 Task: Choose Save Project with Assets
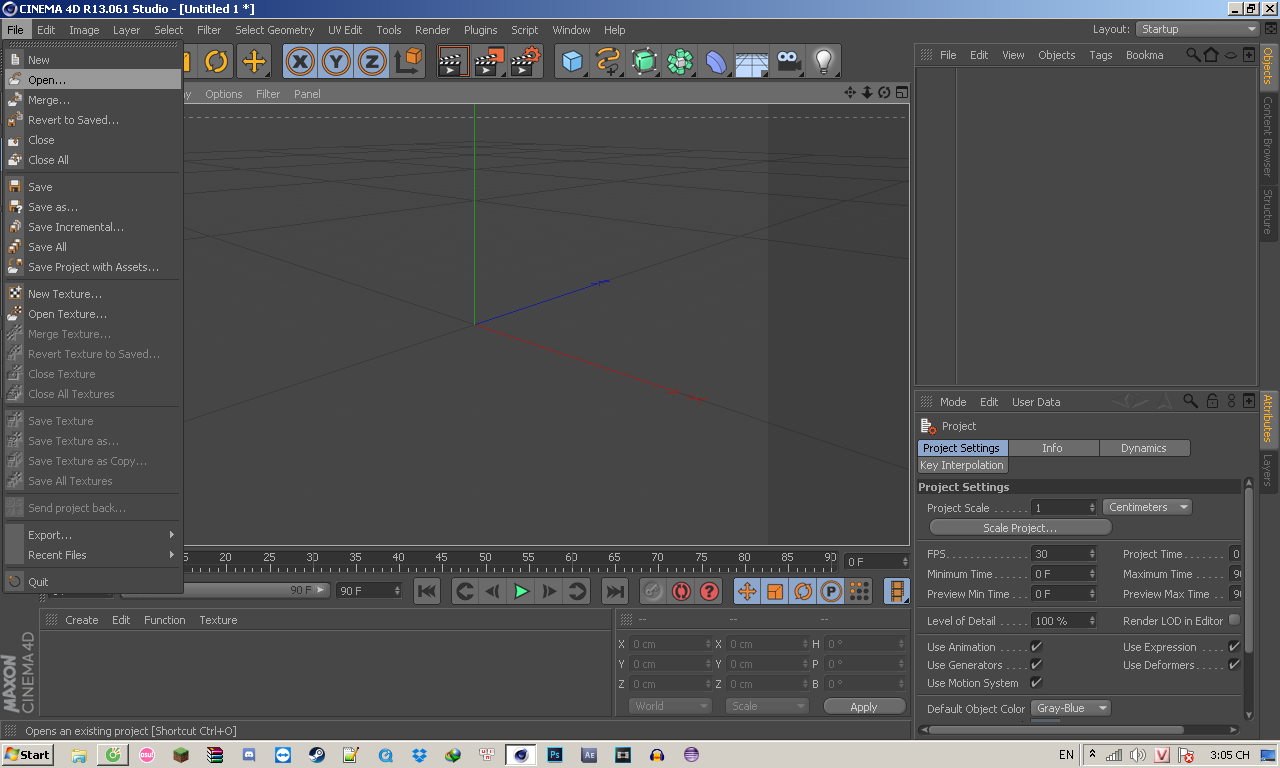point(93,267)
